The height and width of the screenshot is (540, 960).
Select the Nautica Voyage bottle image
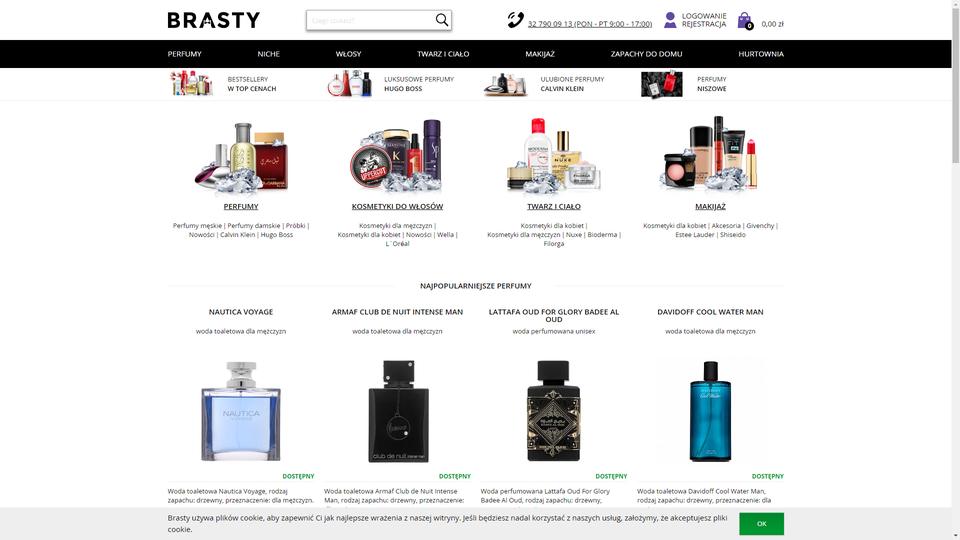pos(241,411)
